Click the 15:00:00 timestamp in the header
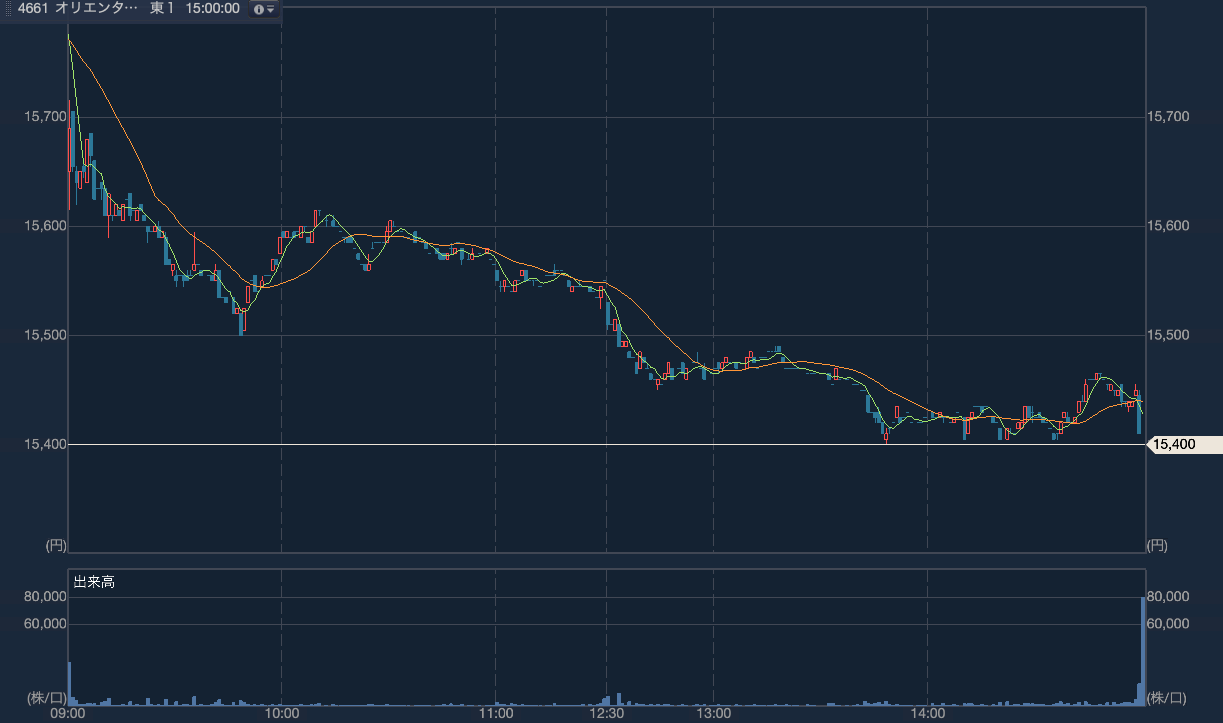 (211, 9)
